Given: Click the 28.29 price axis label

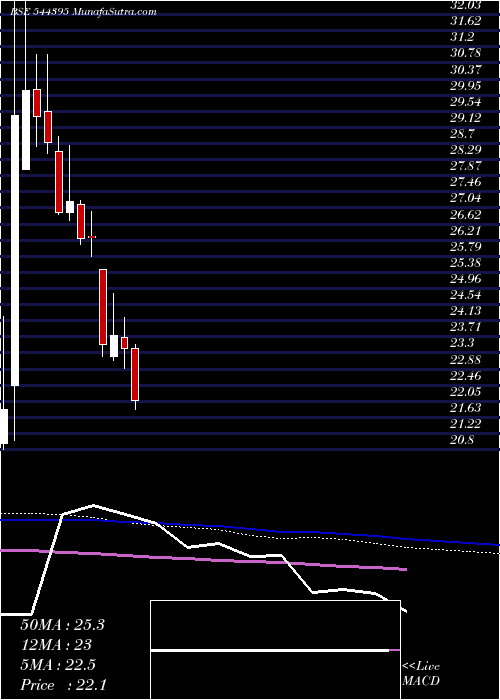Looking at the screenshot, I should (x=465, y=150).
